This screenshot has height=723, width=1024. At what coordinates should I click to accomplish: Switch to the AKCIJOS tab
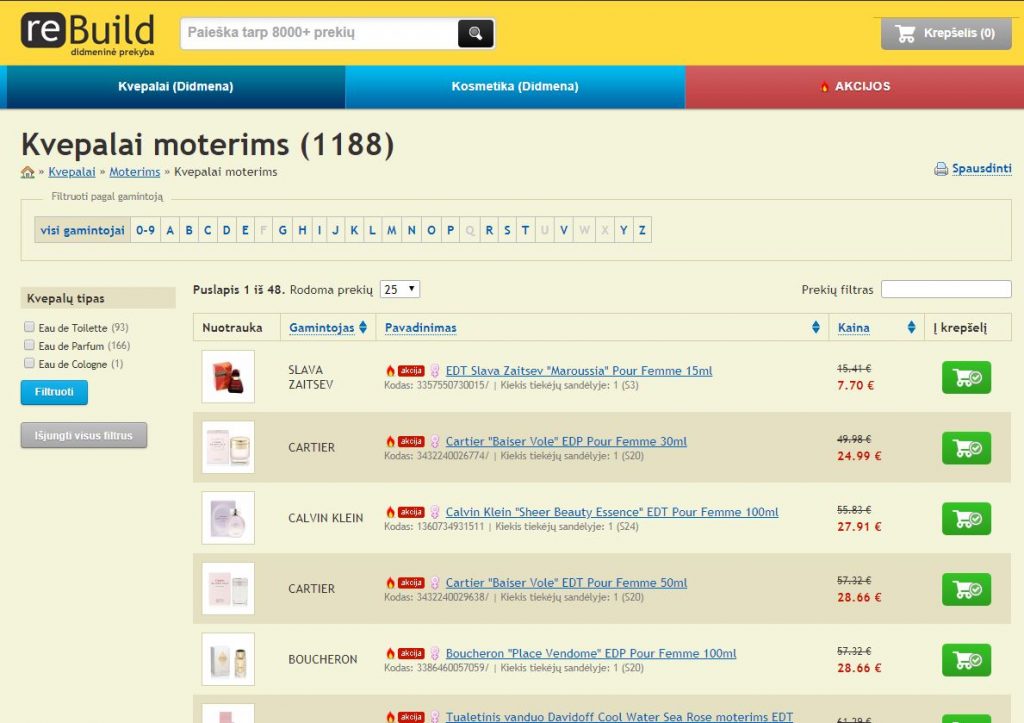point(854,87)
